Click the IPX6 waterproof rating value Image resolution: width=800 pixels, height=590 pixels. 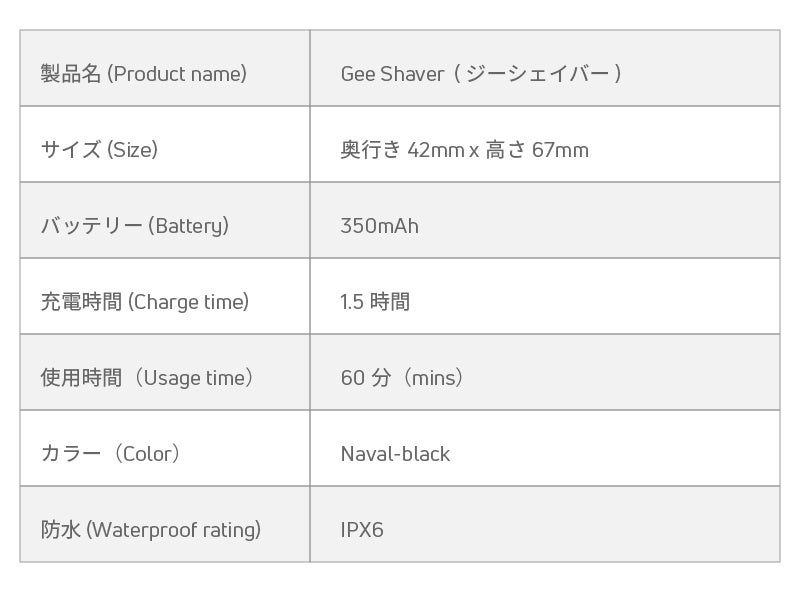tap(362, 530)
